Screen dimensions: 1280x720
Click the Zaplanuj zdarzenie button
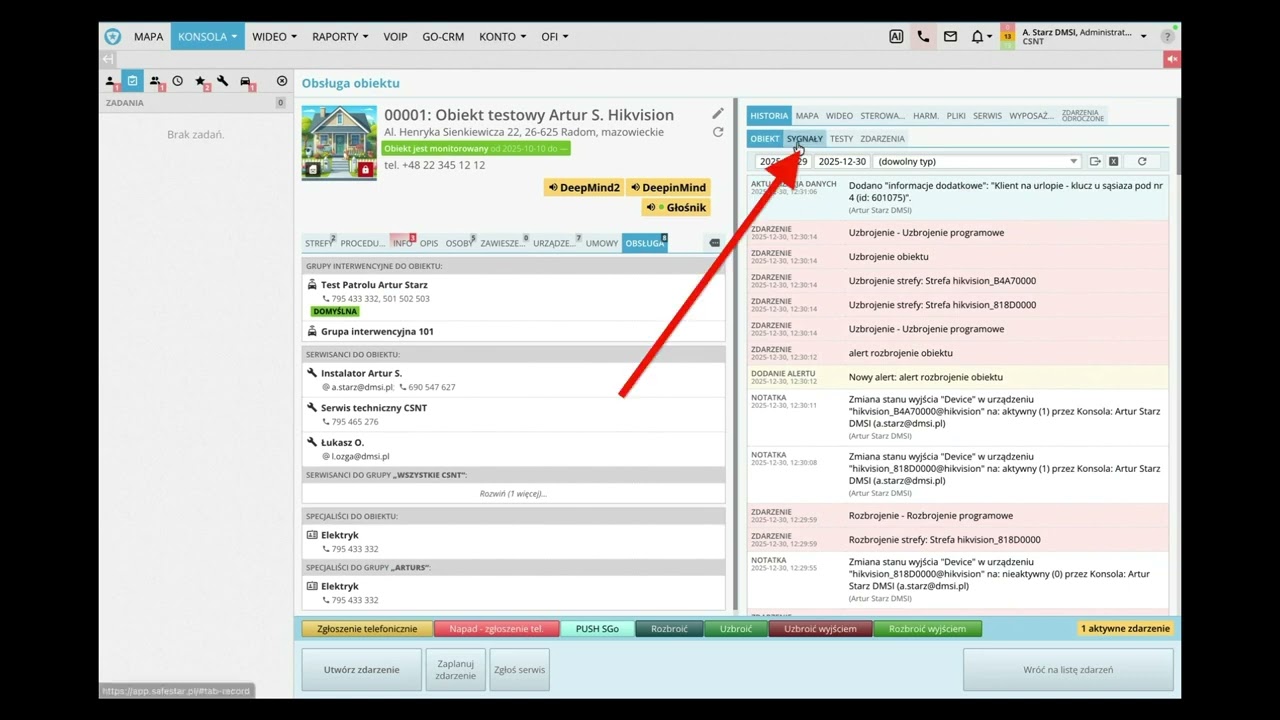coord(455,670)
